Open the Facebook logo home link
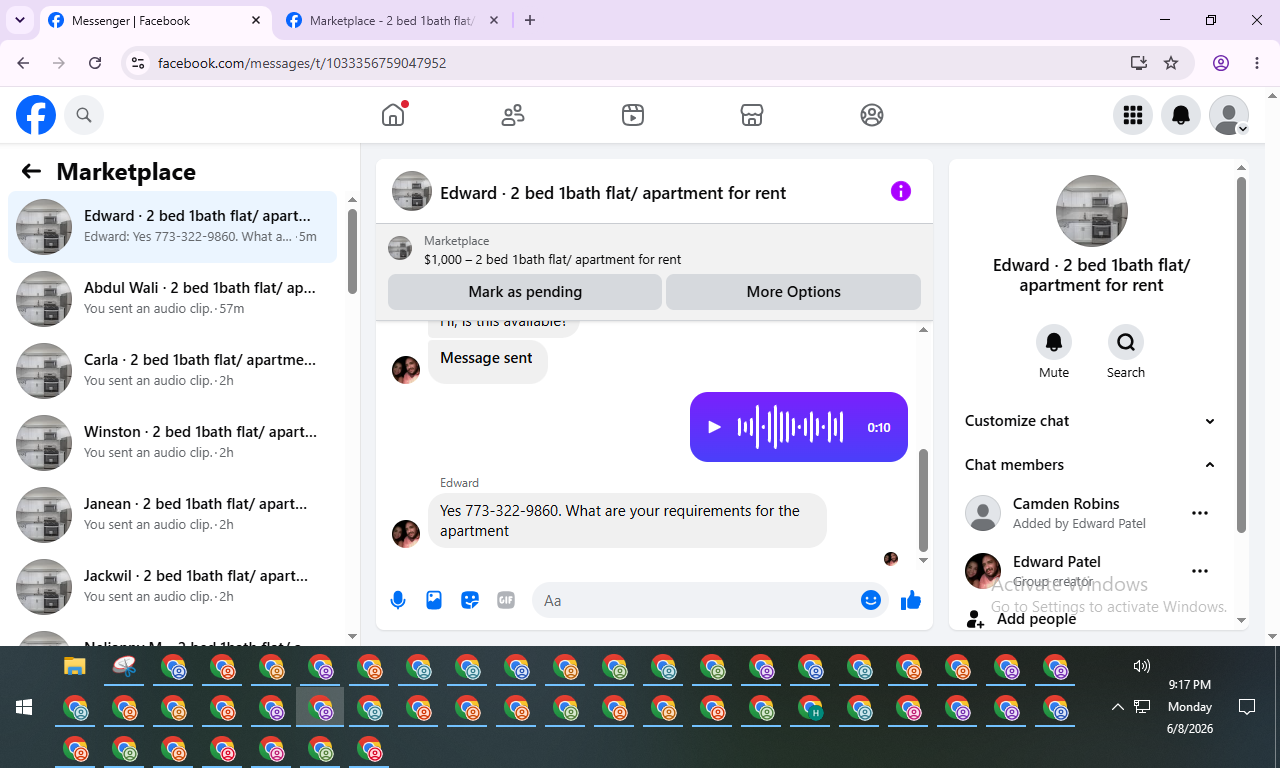The width and height of the screenshot is (1280, 768). 36,116
